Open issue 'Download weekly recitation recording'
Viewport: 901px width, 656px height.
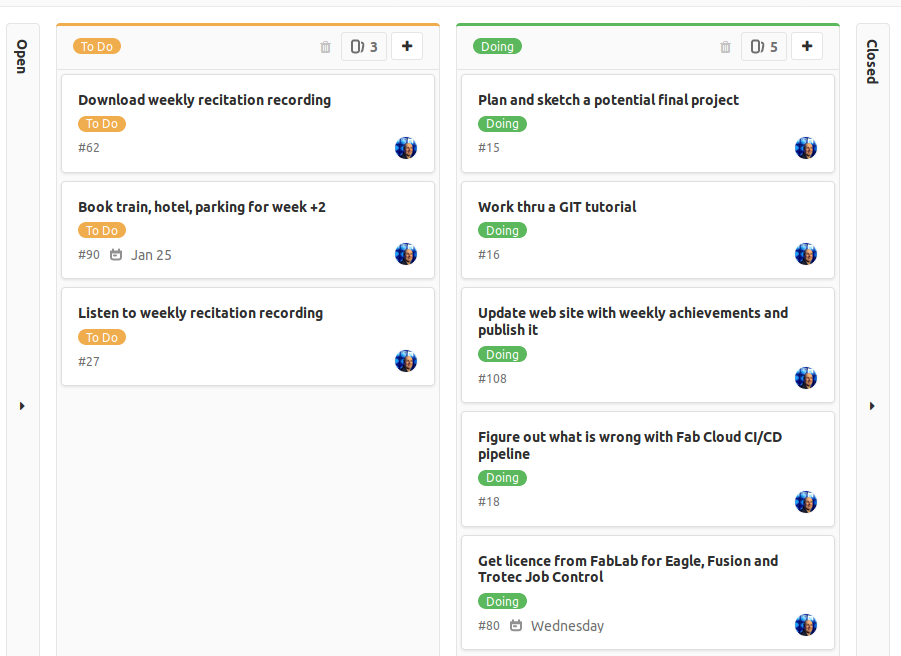pos(204,100)
